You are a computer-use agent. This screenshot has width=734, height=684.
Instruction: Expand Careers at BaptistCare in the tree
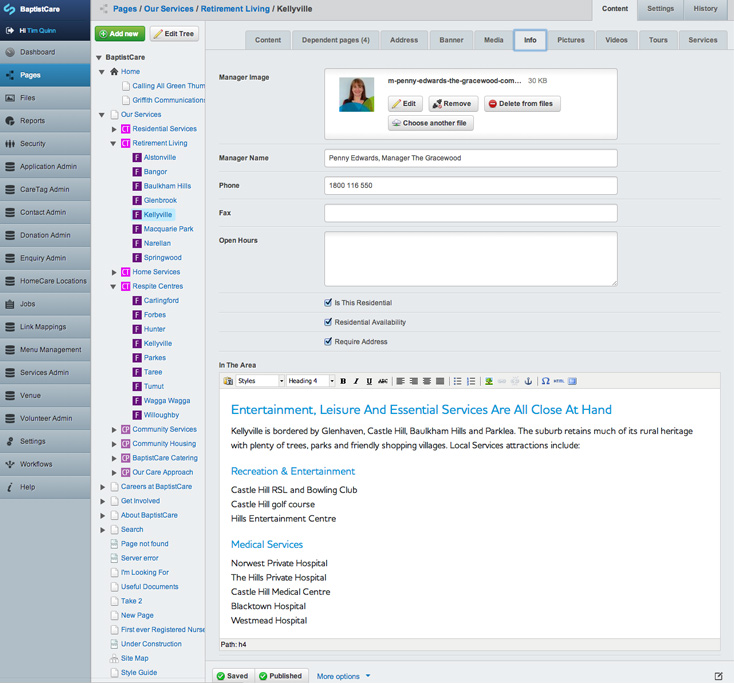click(x=103, y=487)
